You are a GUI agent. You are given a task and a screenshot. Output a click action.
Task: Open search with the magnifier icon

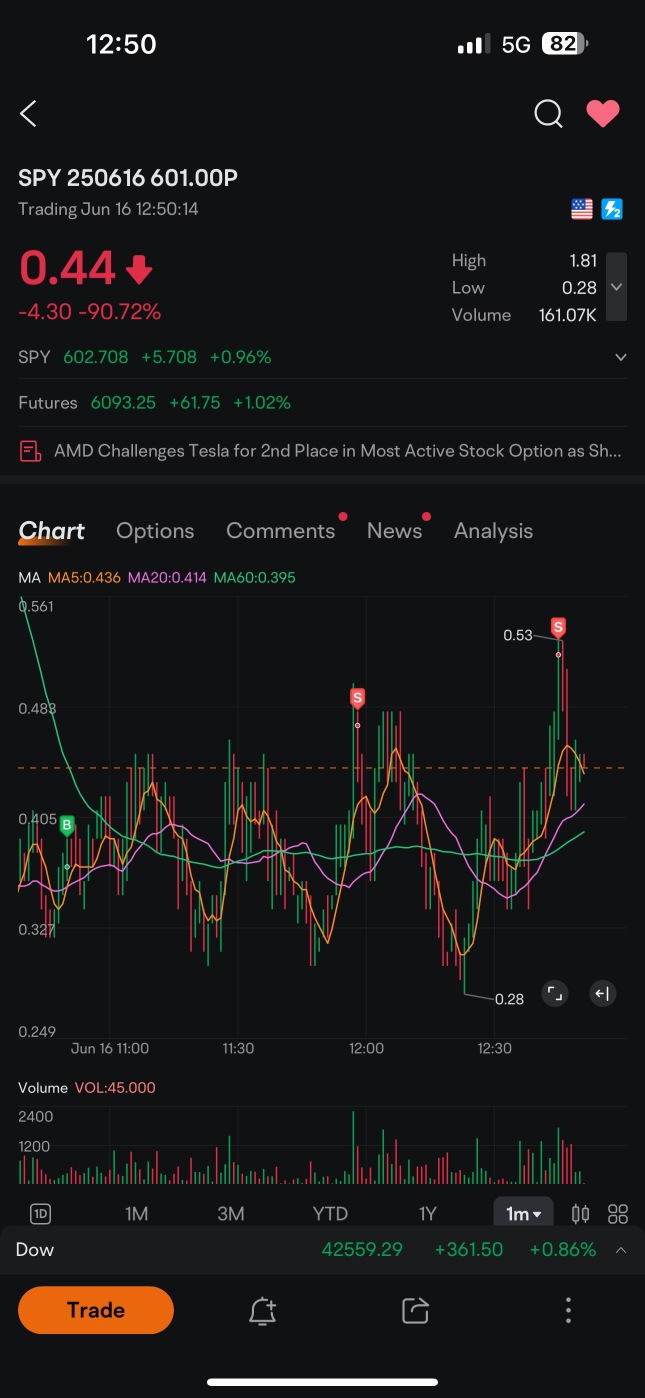[548, 114]
